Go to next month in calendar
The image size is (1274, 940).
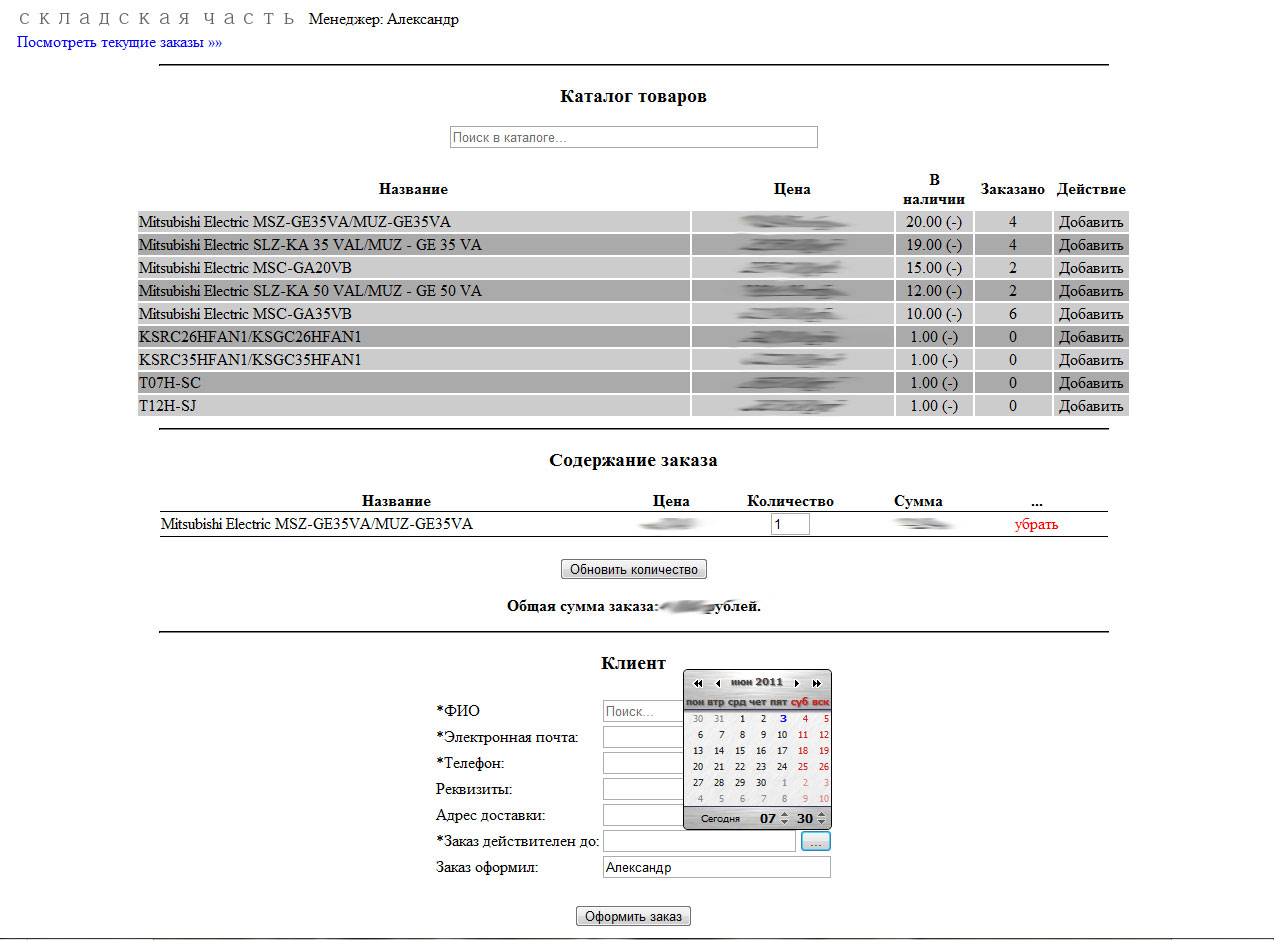point(797,682)
